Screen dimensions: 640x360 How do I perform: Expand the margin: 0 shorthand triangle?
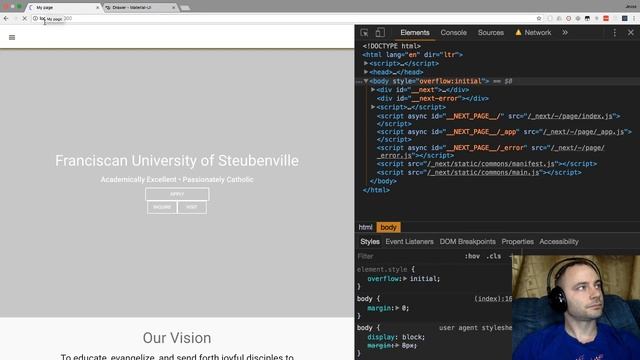pos(397,308)
